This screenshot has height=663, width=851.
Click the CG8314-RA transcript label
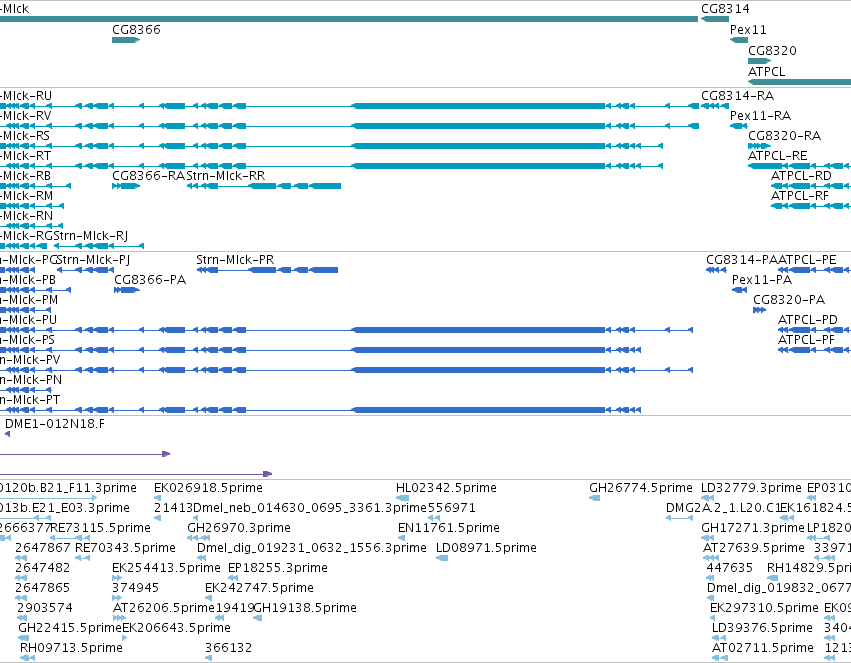coord(738,95)
